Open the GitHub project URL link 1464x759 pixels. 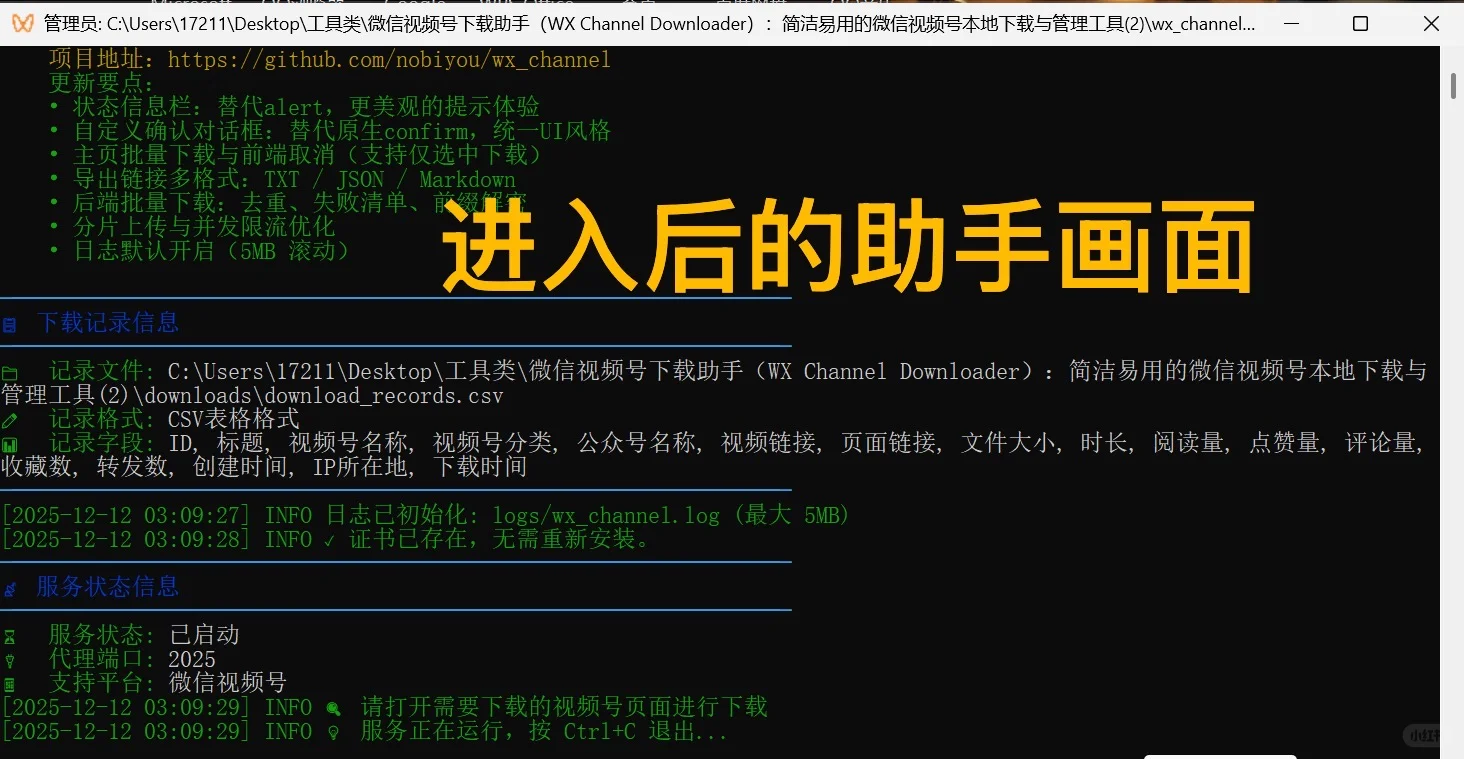coord(389,59)
